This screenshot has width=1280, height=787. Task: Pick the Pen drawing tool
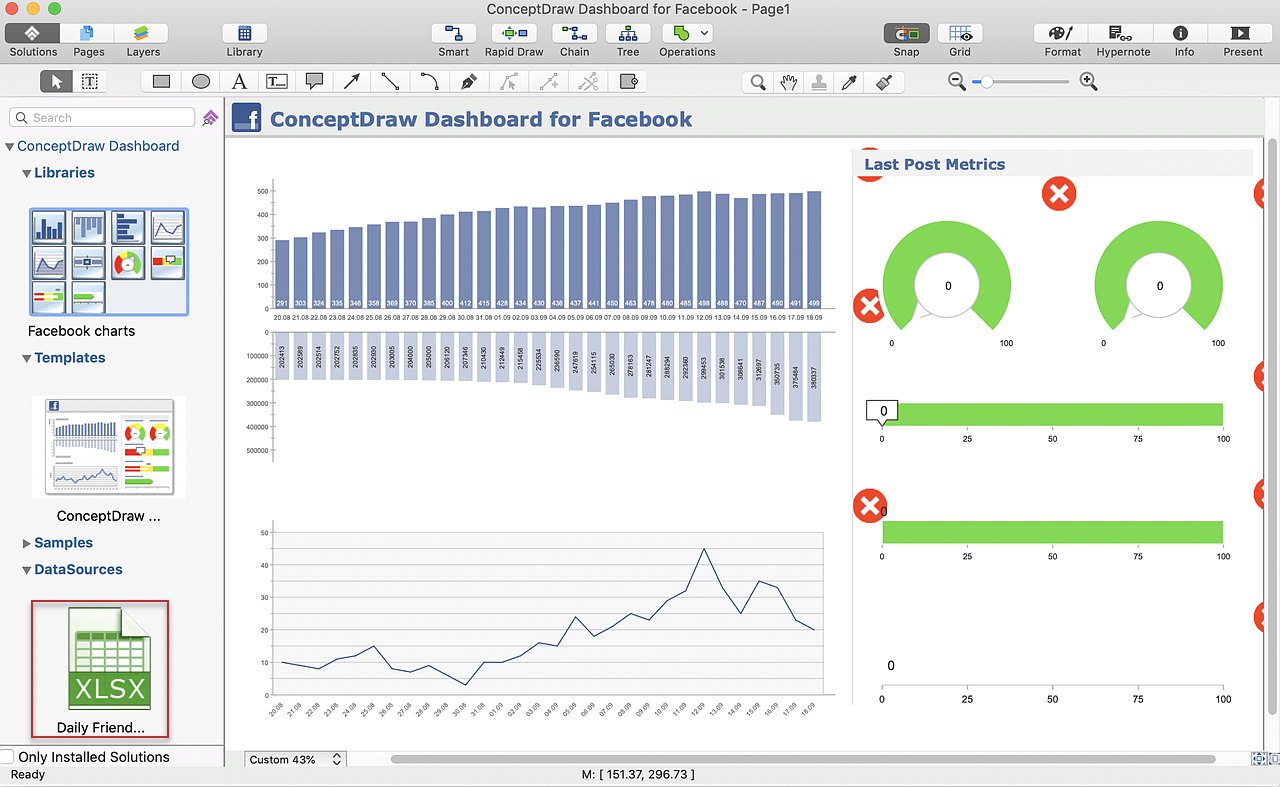tap(468, 82)
